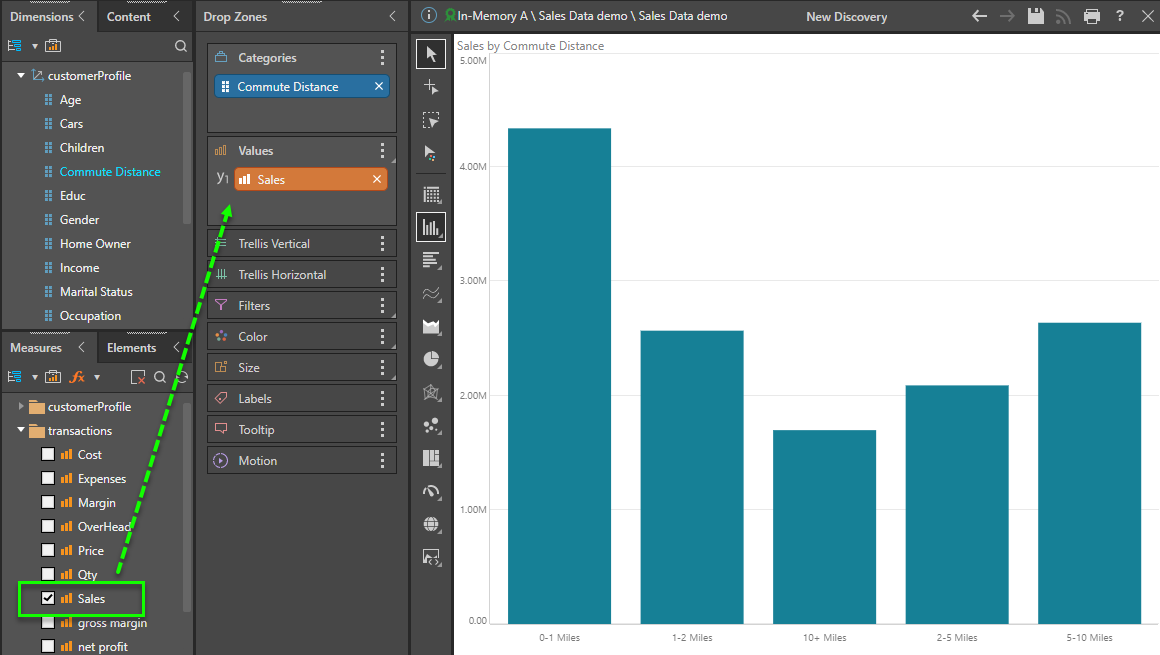Switch to the Content tab
Image resolution: width=1160 pixels, height=655 pixels.
(x=129, y=16)
